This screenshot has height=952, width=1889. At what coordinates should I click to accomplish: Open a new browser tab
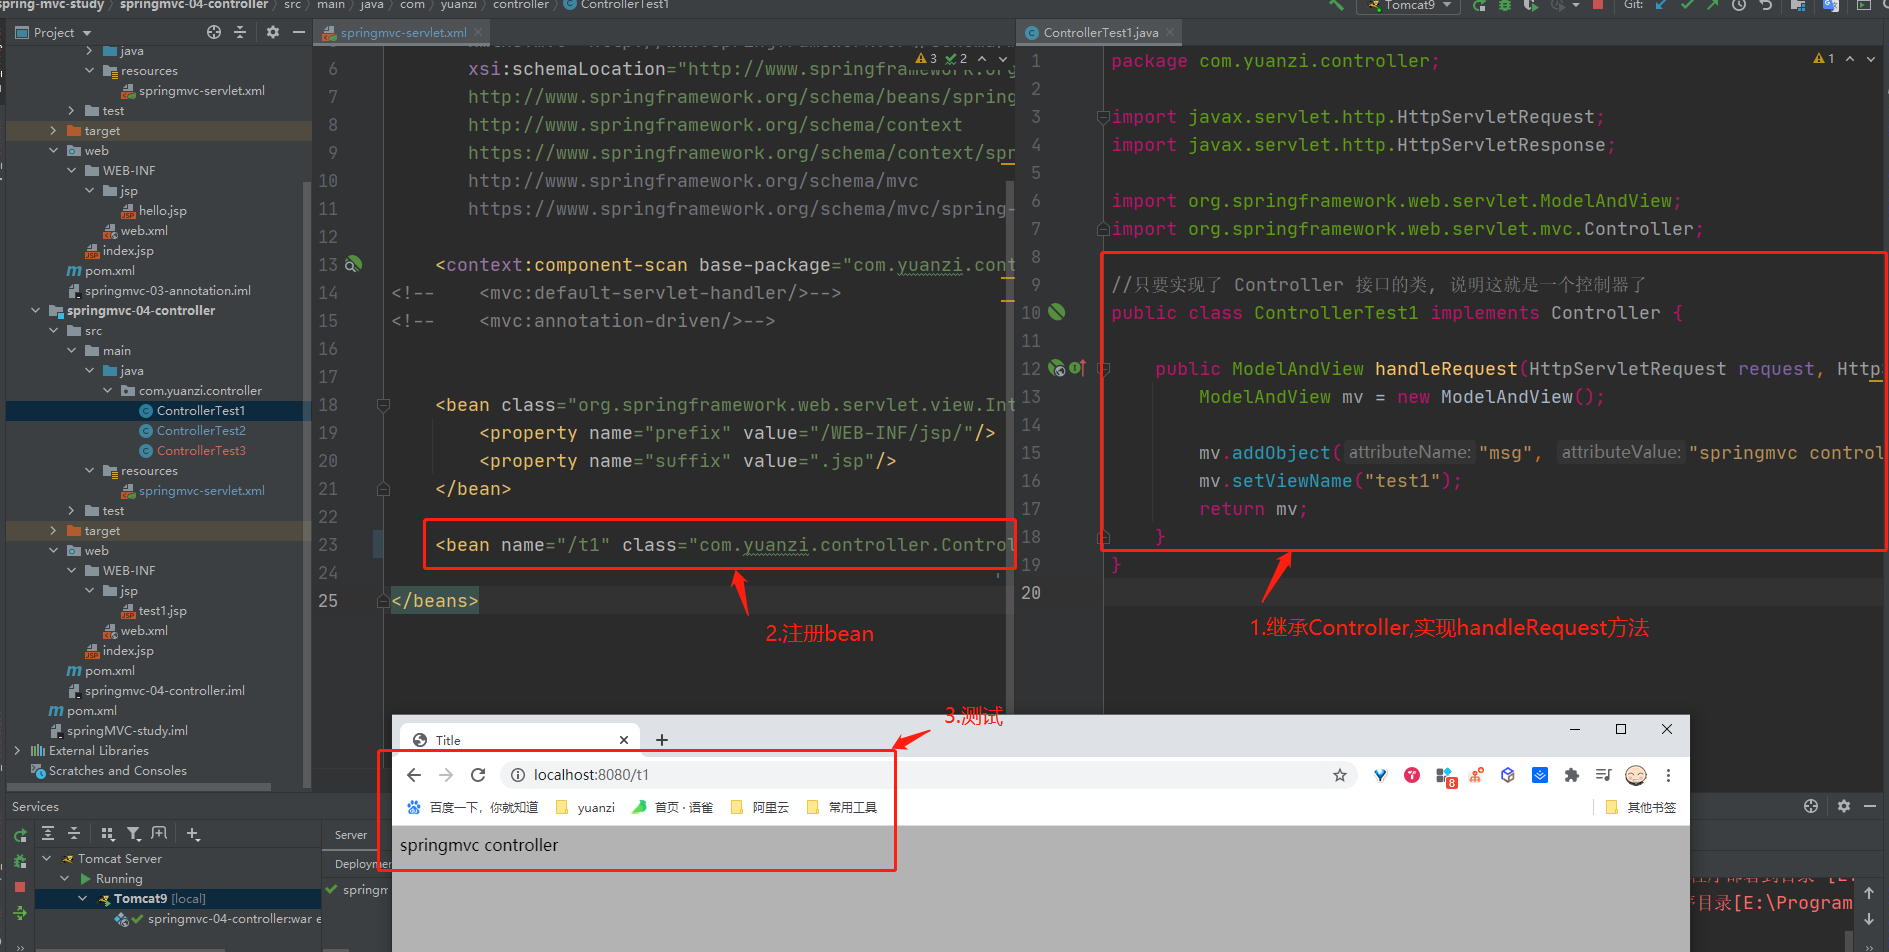(x=662, y=740)
